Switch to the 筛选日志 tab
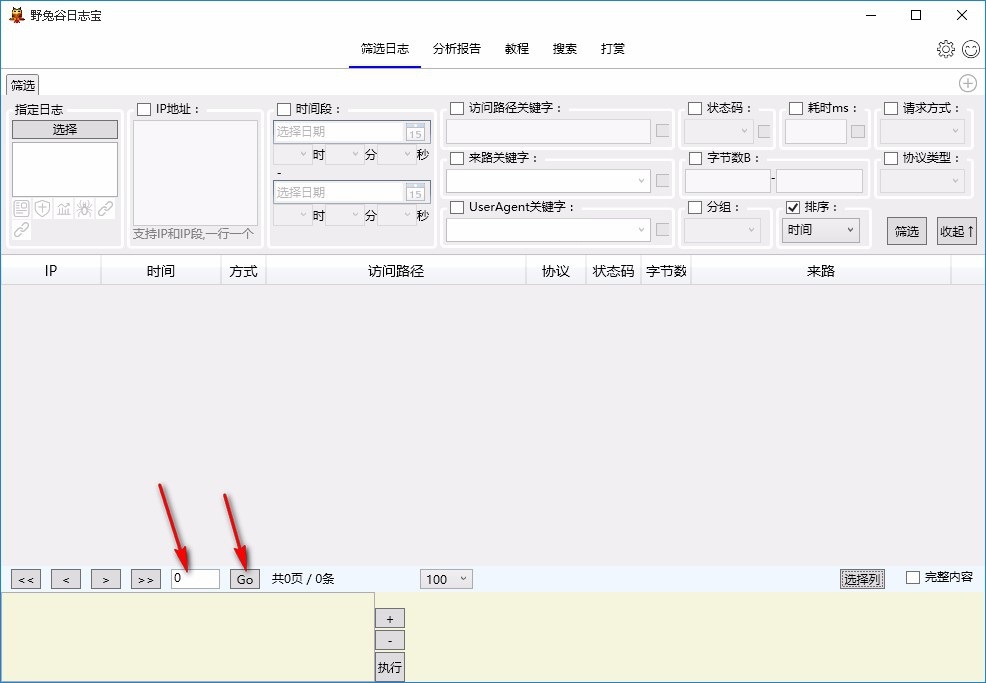 coord(385,49)
